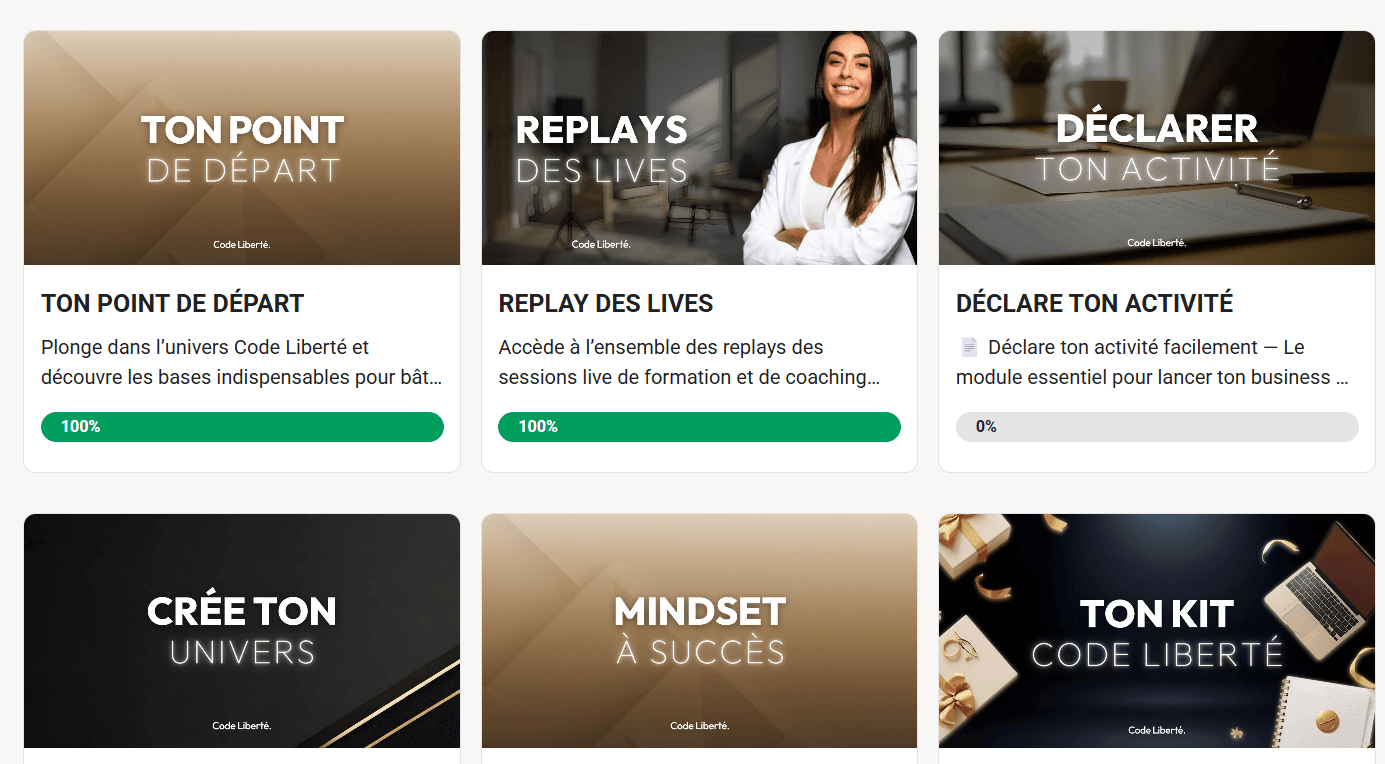Open the Mindset à Succès course thumbnail
Screen dimensions: 1385x764
(699, 631)
